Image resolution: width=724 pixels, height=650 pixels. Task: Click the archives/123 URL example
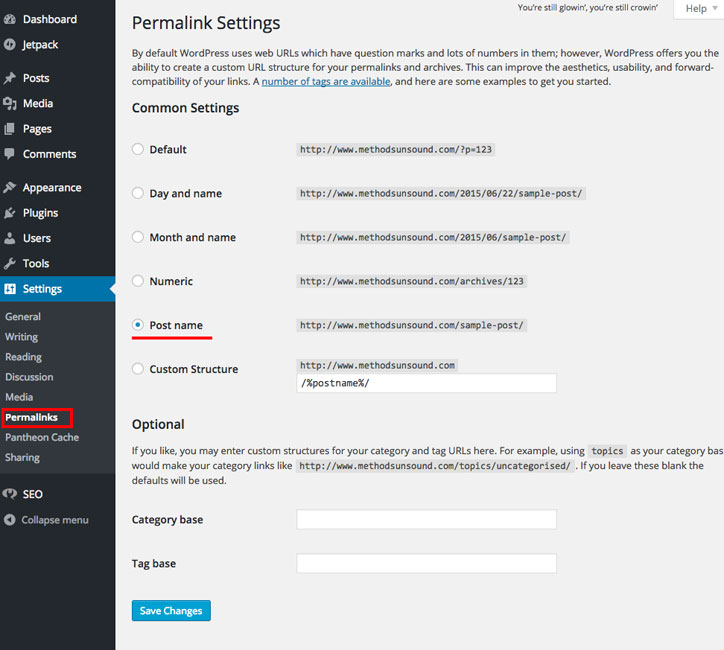(x=412, y=281)
